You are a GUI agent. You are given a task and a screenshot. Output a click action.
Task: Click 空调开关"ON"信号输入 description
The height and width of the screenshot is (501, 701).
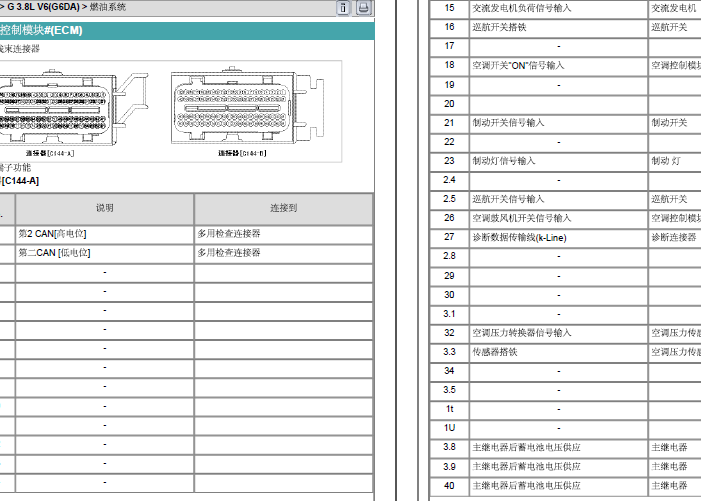518,66
